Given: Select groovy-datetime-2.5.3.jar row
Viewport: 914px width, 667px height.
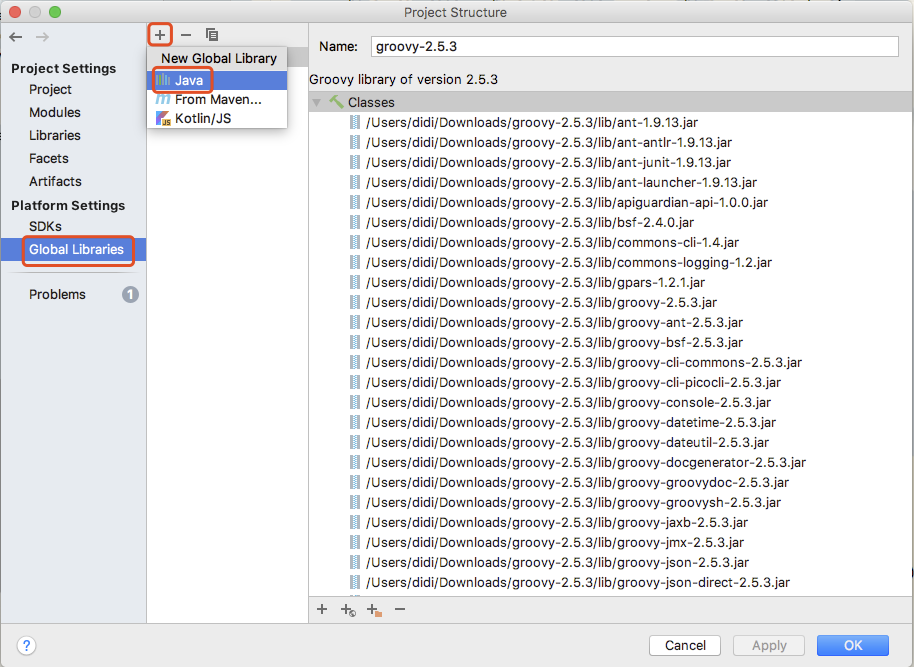Looking at the screenshot, I should (610, 422).
